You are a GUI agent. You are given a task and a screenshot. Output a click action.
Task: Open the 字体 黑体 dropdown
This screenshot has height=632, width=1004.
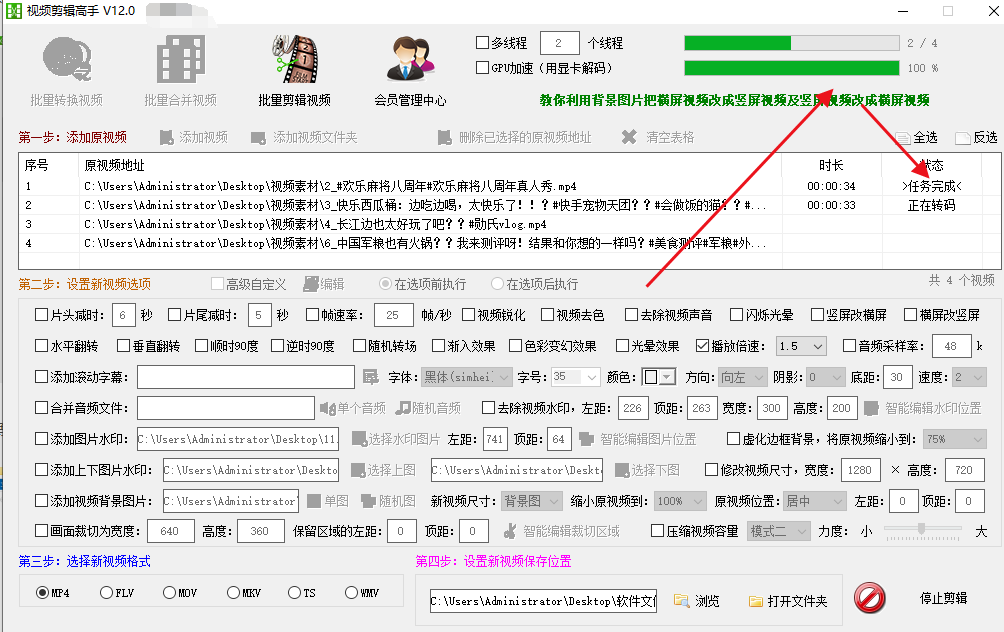coord(467,377)
